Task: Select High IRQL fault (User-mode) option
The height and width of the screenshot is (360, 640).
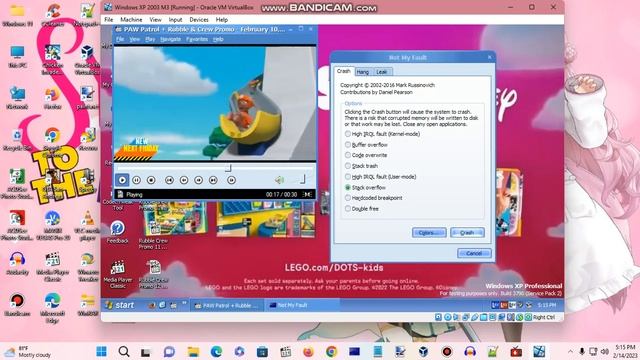Action: click(x=380, y=177)
